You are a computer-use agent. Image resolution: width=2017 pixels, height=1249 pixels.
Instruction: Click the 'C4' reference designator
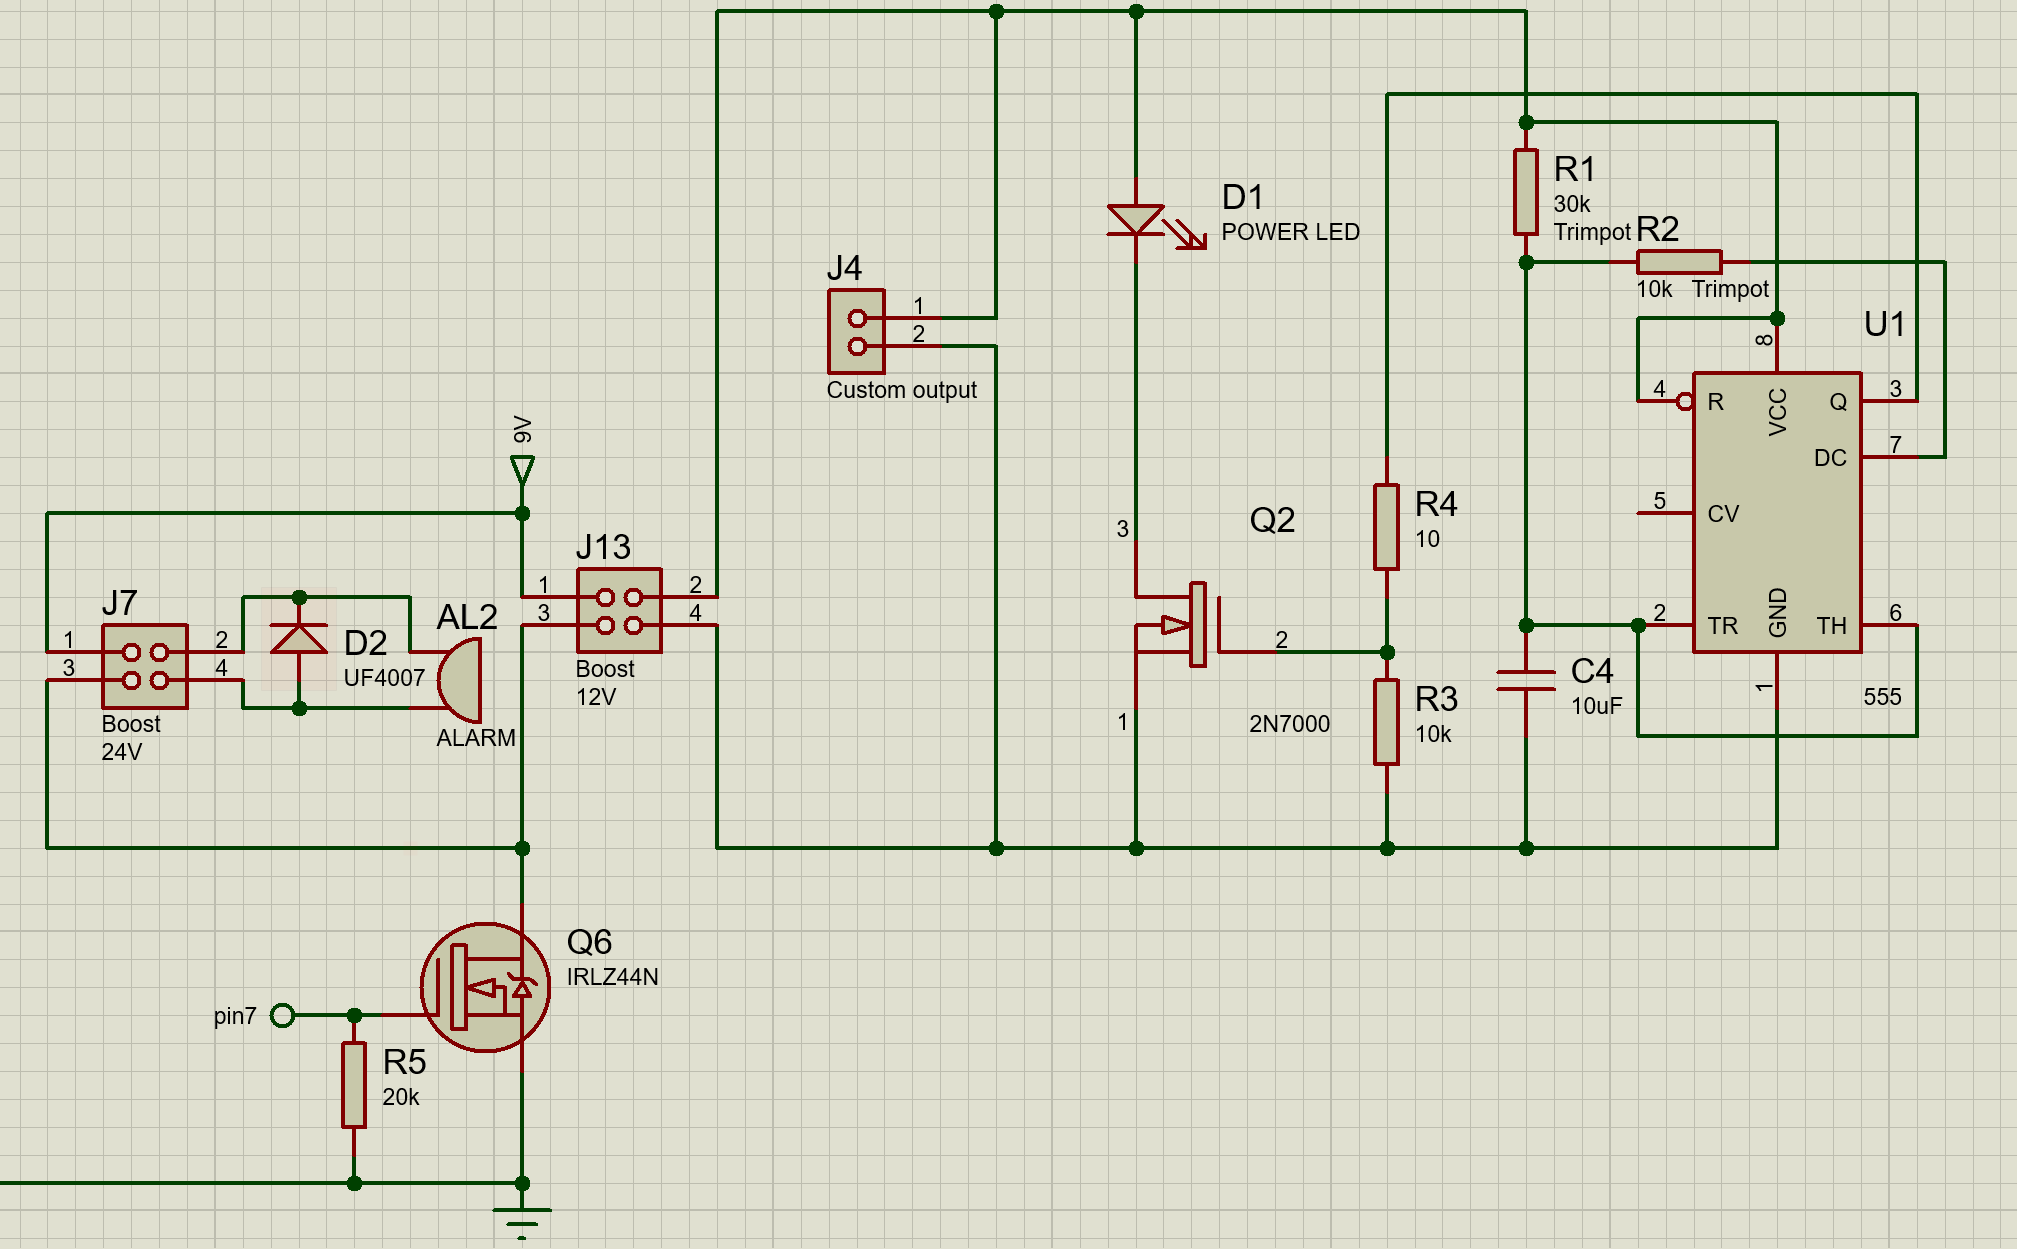tap(1592, 671)
